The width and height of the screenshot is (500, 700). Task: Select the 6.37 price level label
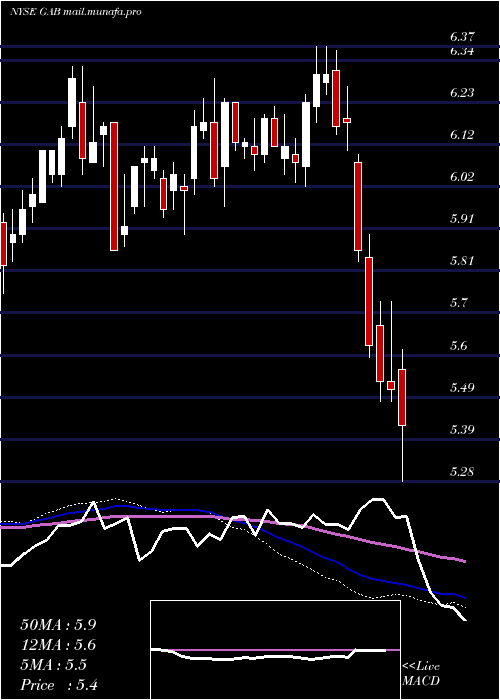462,37
